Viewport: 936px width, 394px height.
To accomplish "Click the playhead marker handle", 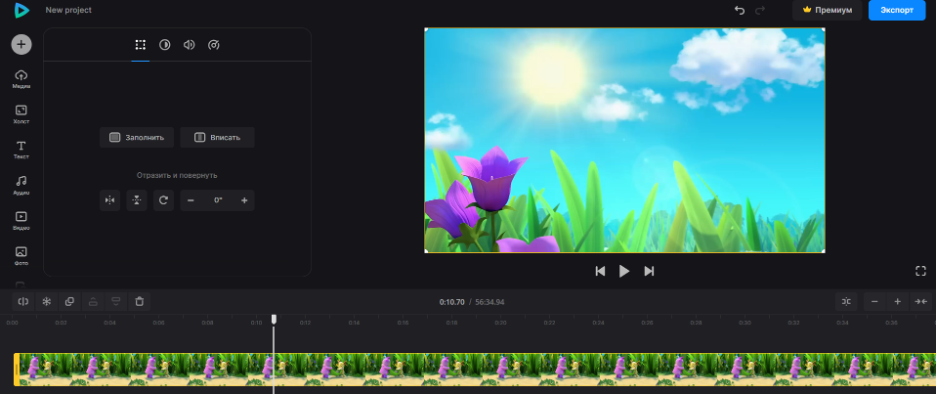I will pos(274,319).
